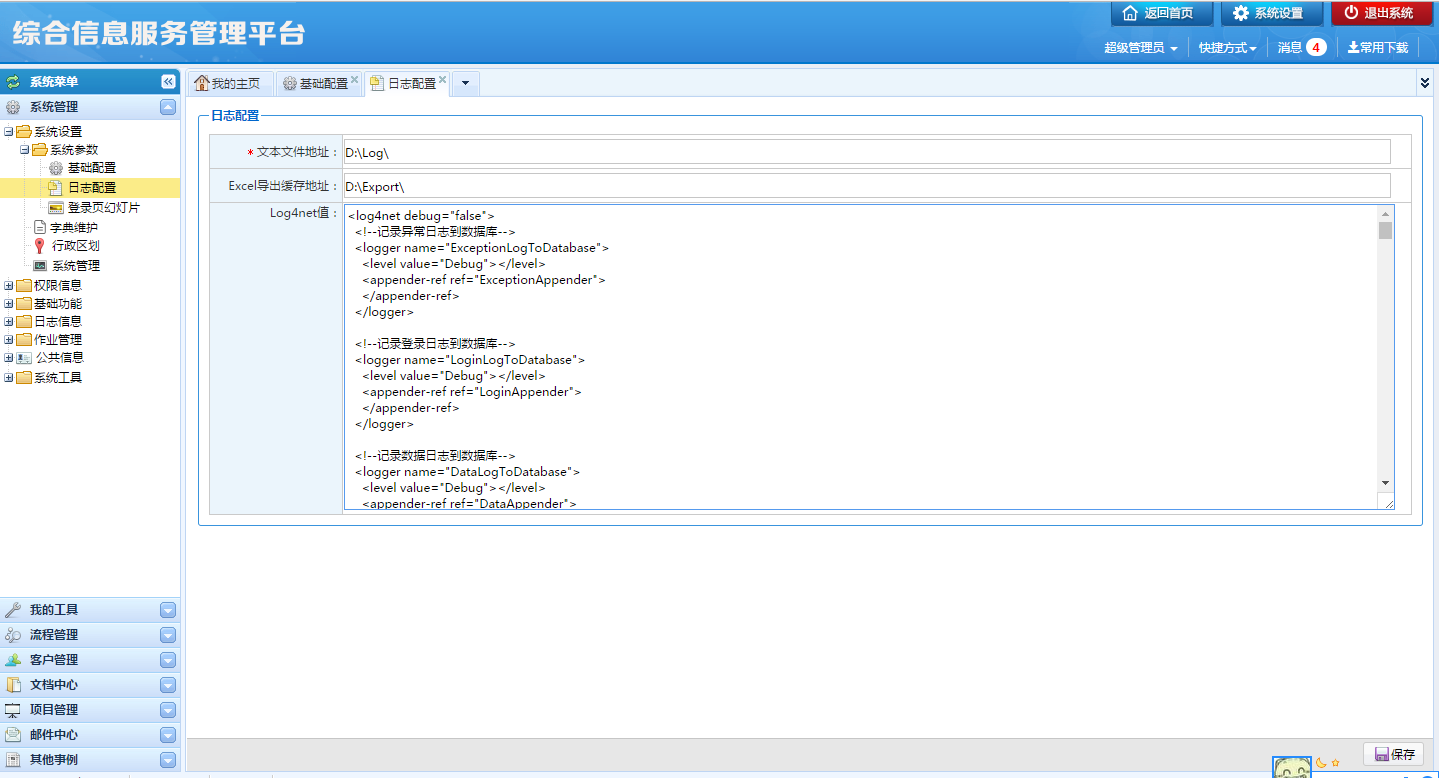Click the Excel导出缓存地址 input field
The image size is (1439, 778).
click(866, 185)
